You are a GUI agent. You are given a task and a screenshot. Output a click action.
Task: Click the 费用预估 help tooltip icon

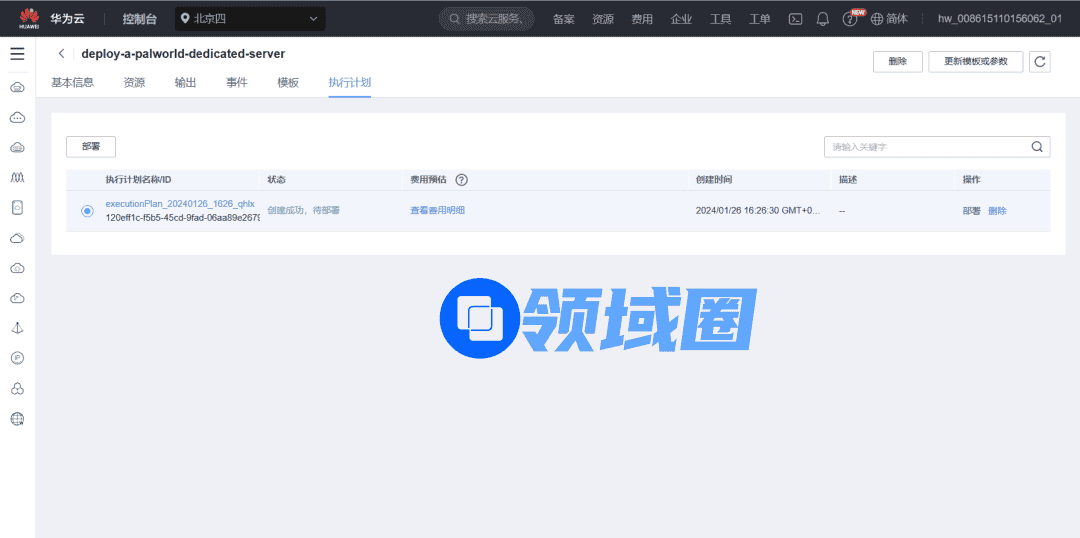click(461, 180)
